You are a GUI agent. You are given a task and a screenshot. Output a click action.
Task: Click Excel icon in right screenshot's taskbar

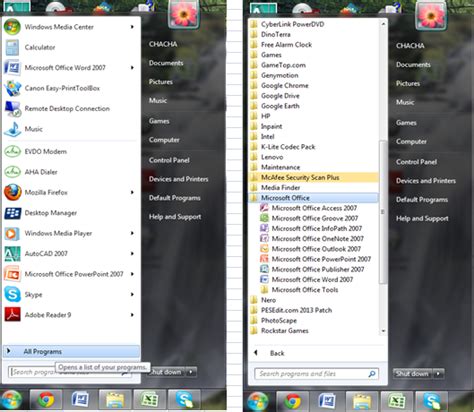coord(396,401)
